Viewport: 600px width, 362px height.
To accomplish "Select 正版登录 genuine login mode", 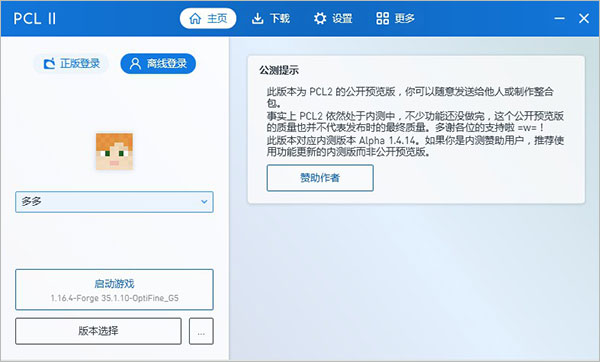I will [71, 64].
